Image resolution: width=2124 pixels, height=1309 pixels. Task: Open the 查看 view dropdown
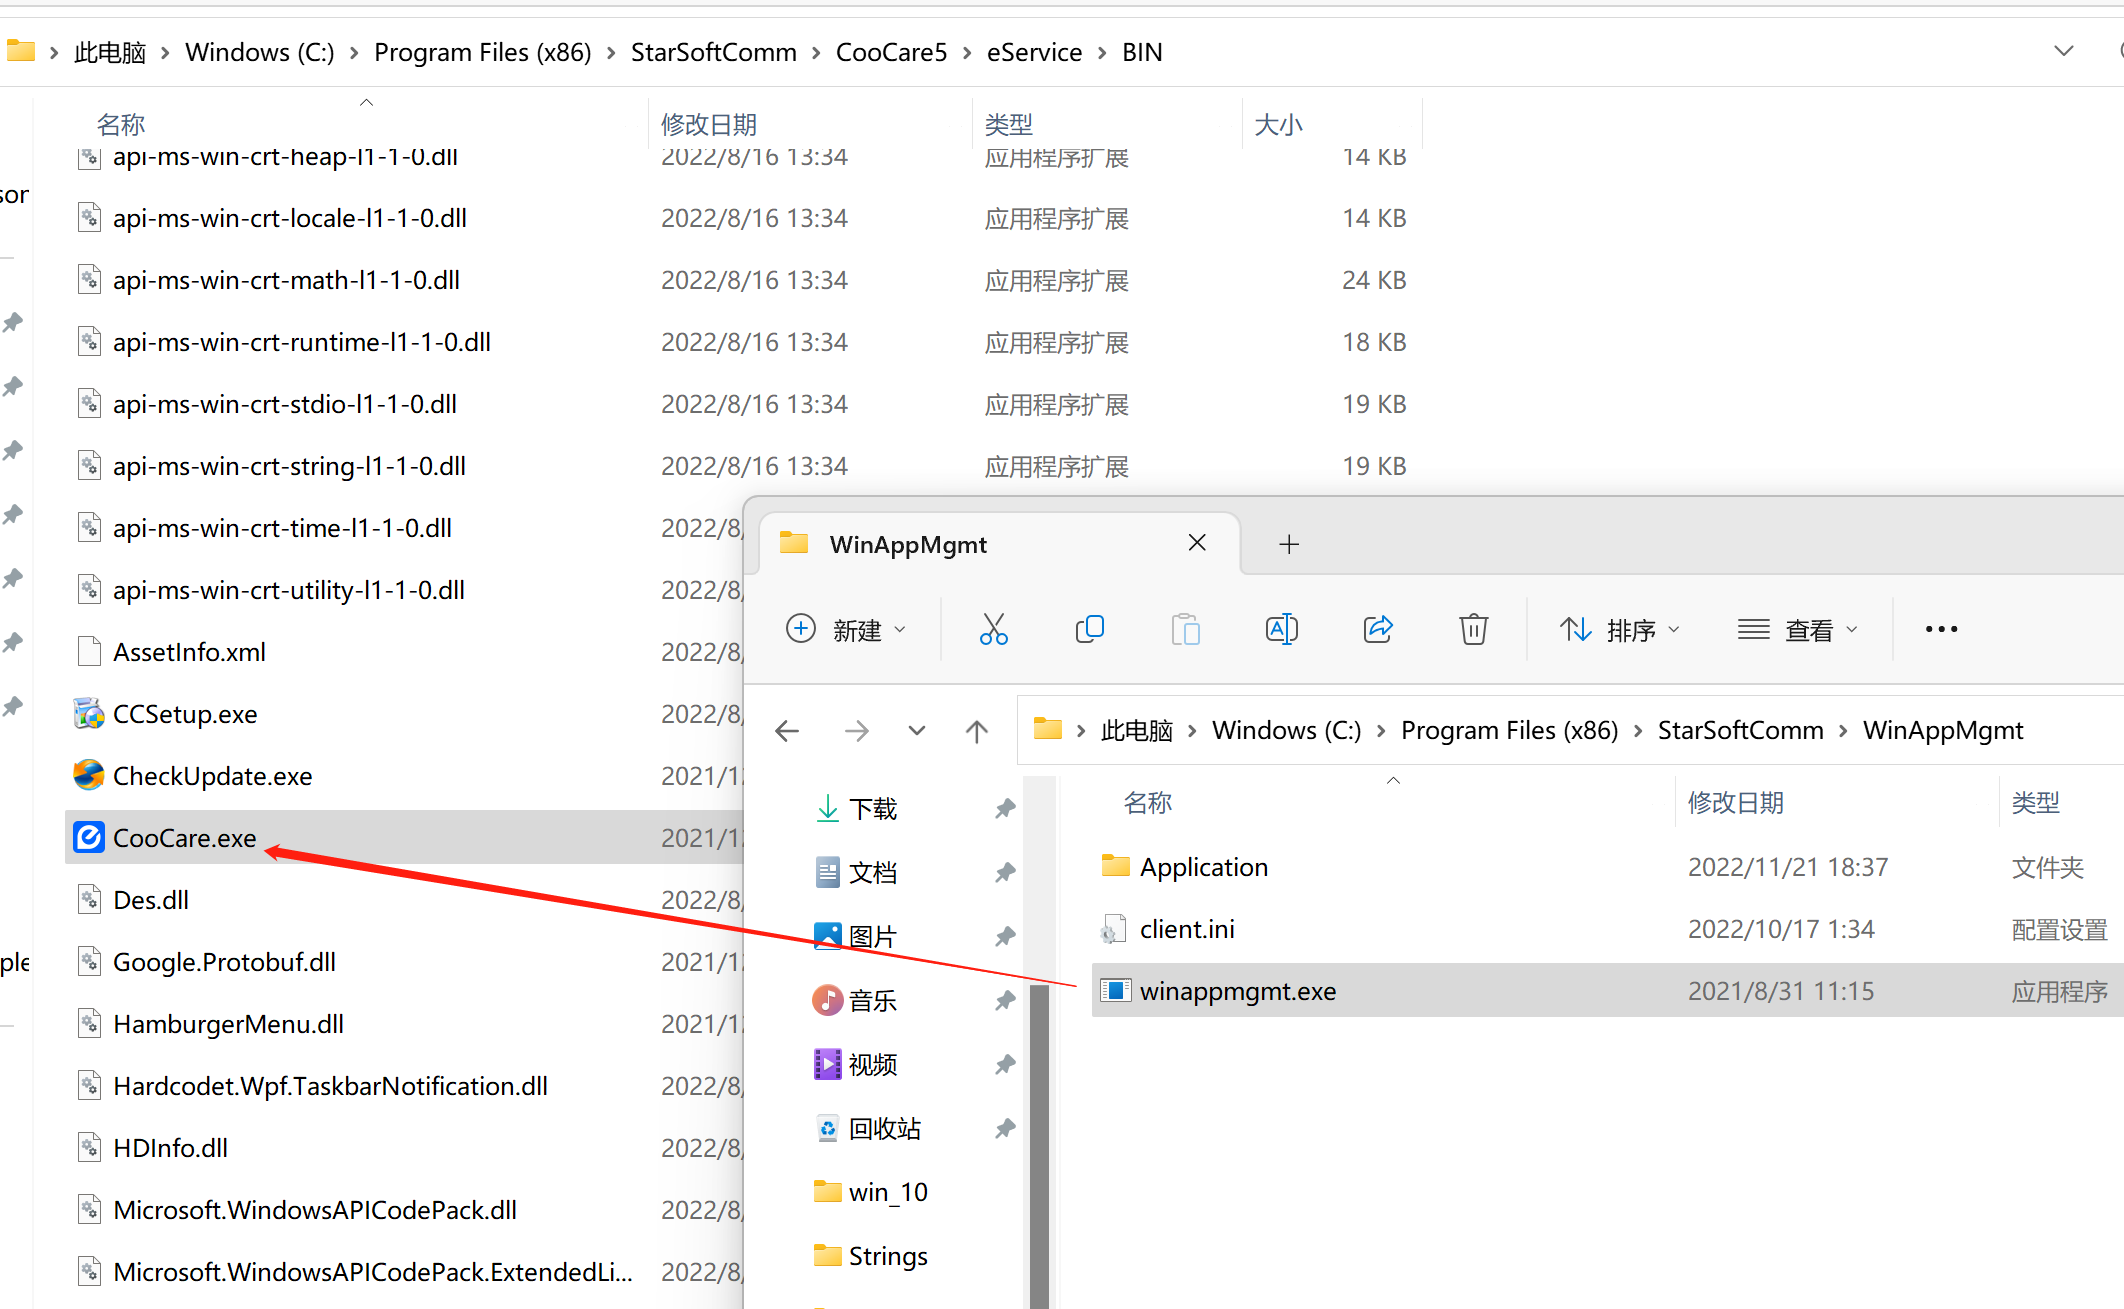[1798, 629]
